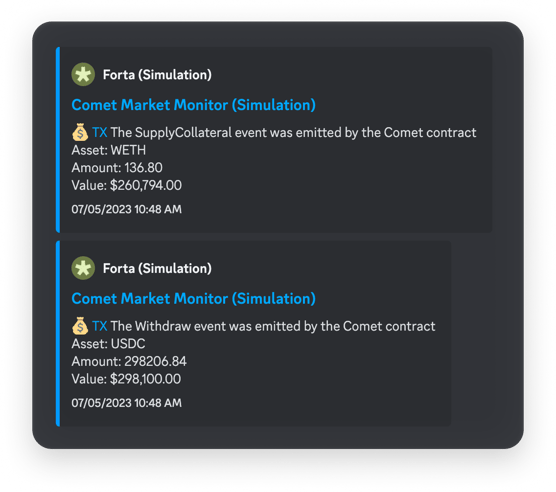Click the SupplyCollateral event description text
The image size is (556, 492).
point(293,133)
